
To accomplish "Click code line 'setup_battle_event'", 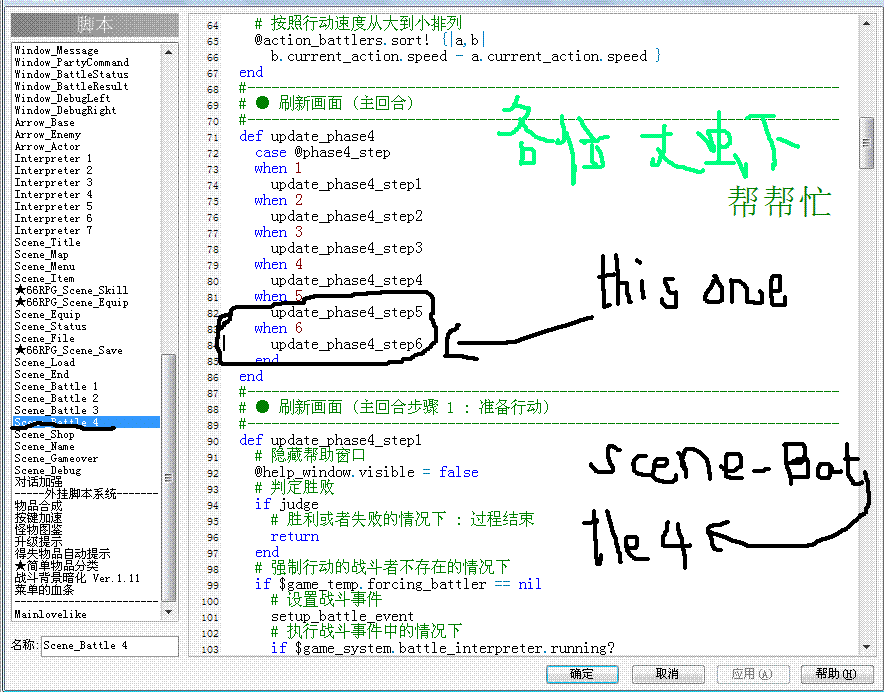I will pos(342,616).
